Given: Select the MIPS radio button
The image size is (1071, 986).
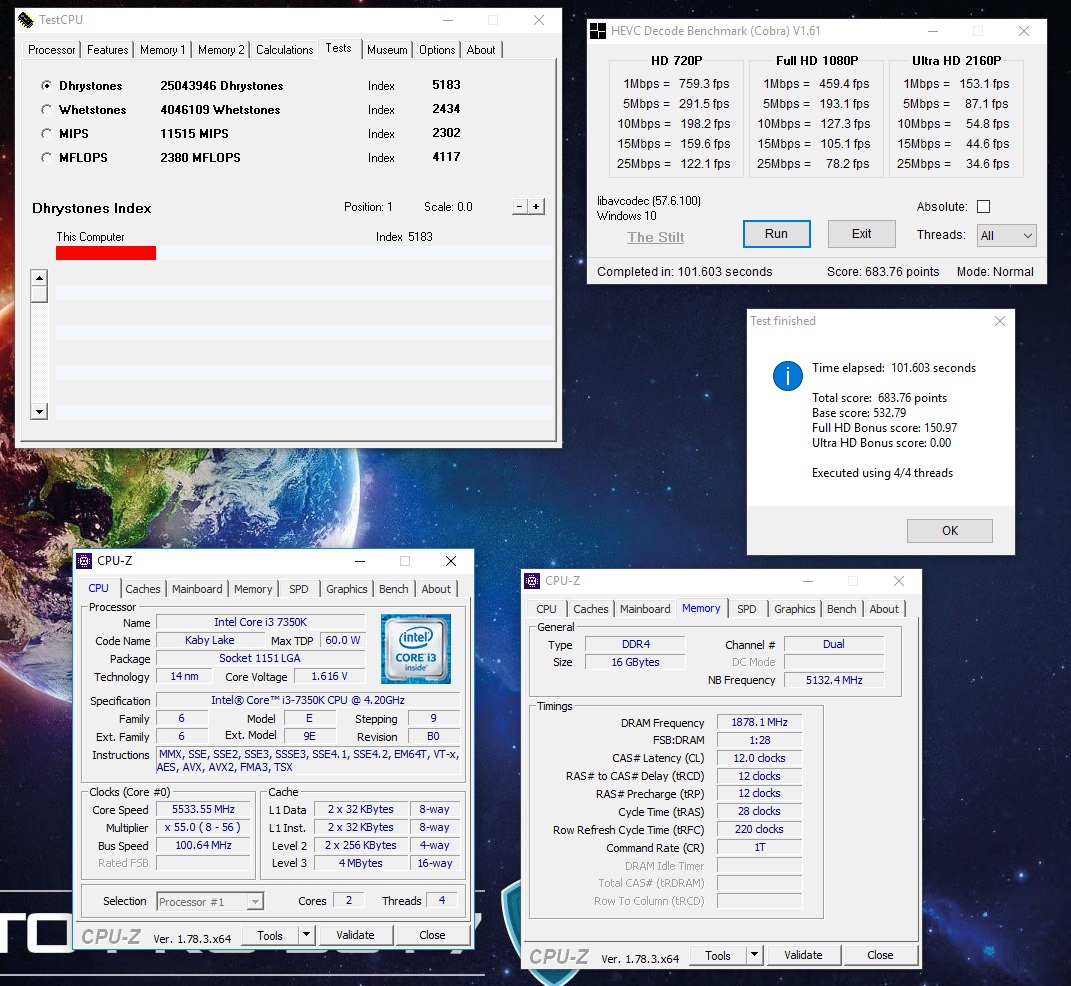Looking at the screenshot, I should click(x=46, y=133).
